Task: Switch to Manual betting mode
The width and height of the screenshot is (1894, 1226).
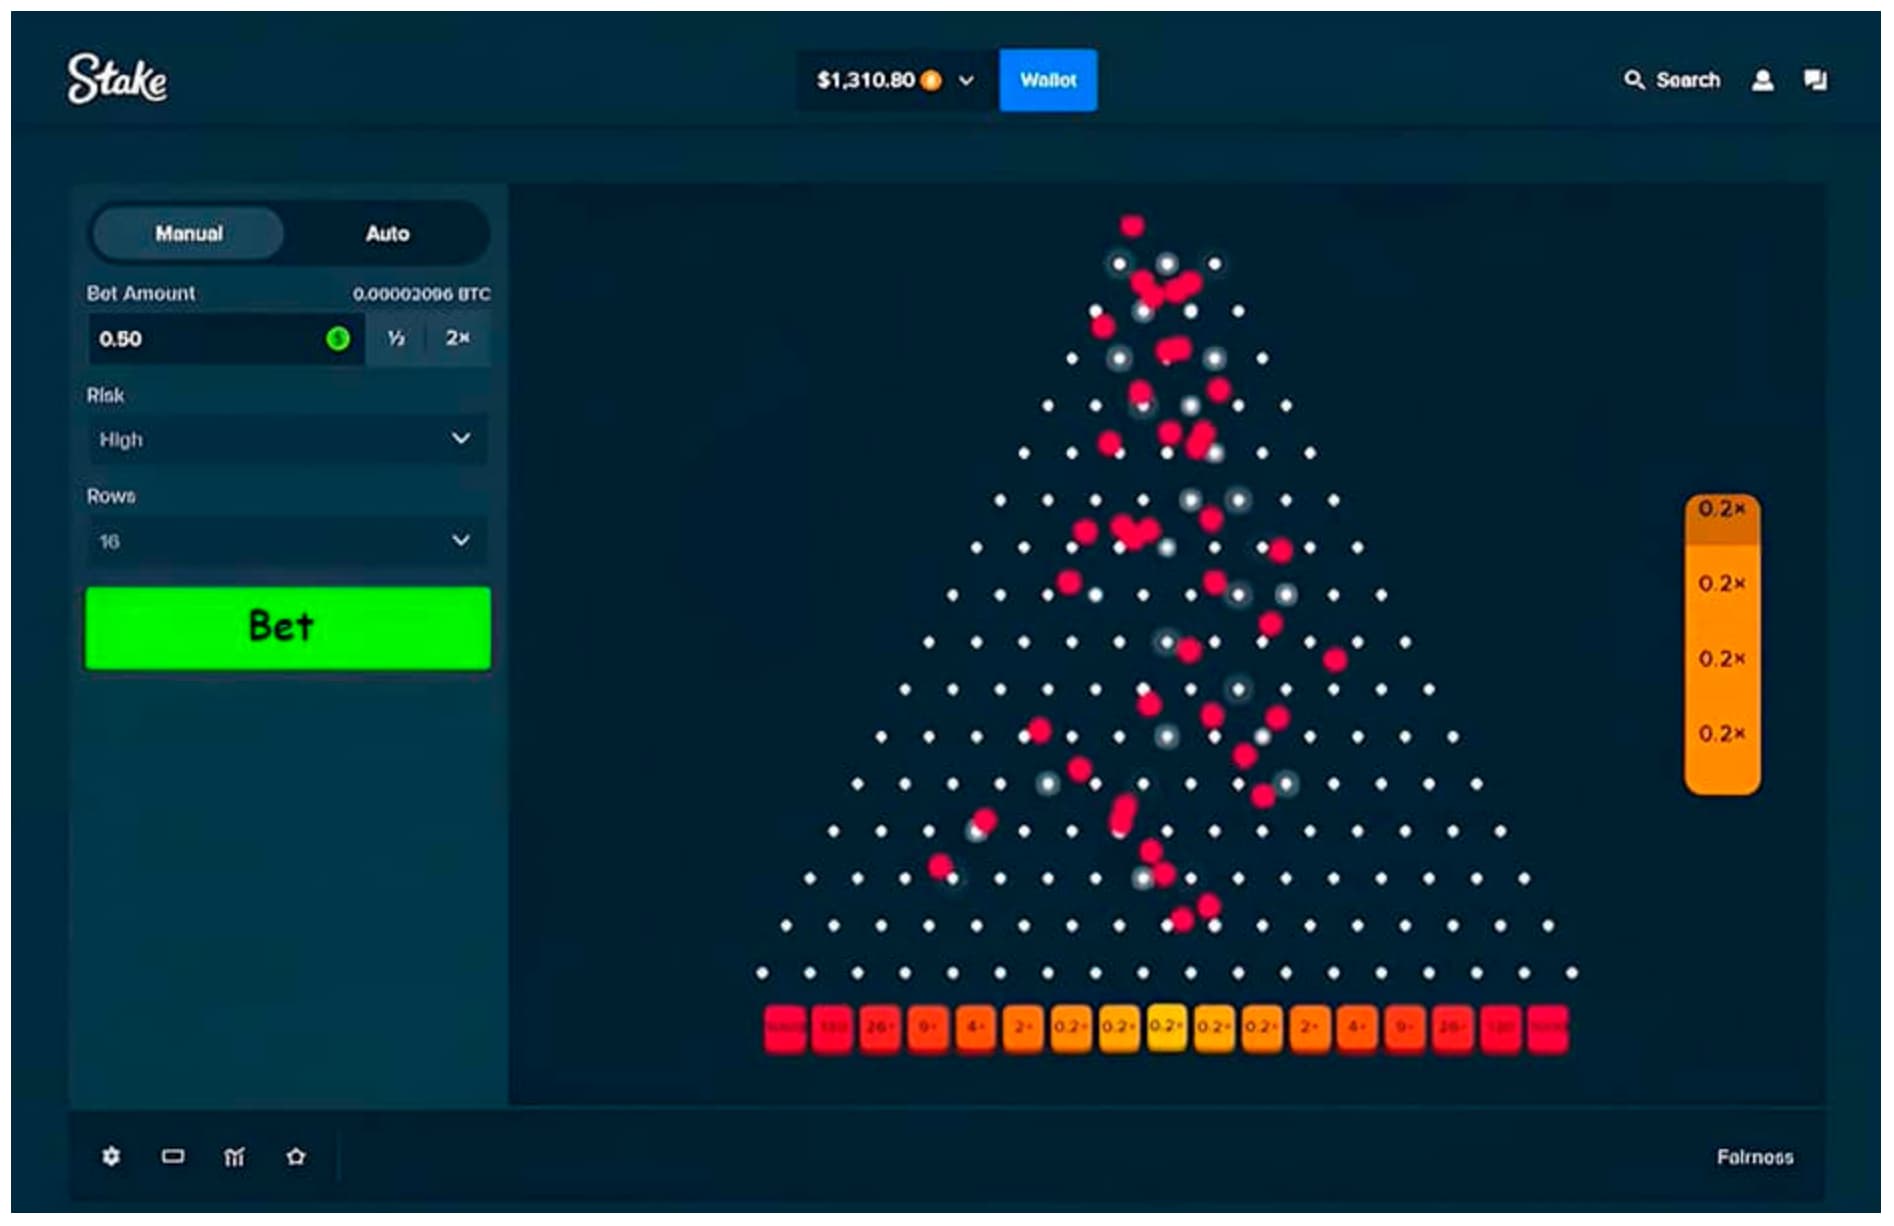Action: point(189,233)
